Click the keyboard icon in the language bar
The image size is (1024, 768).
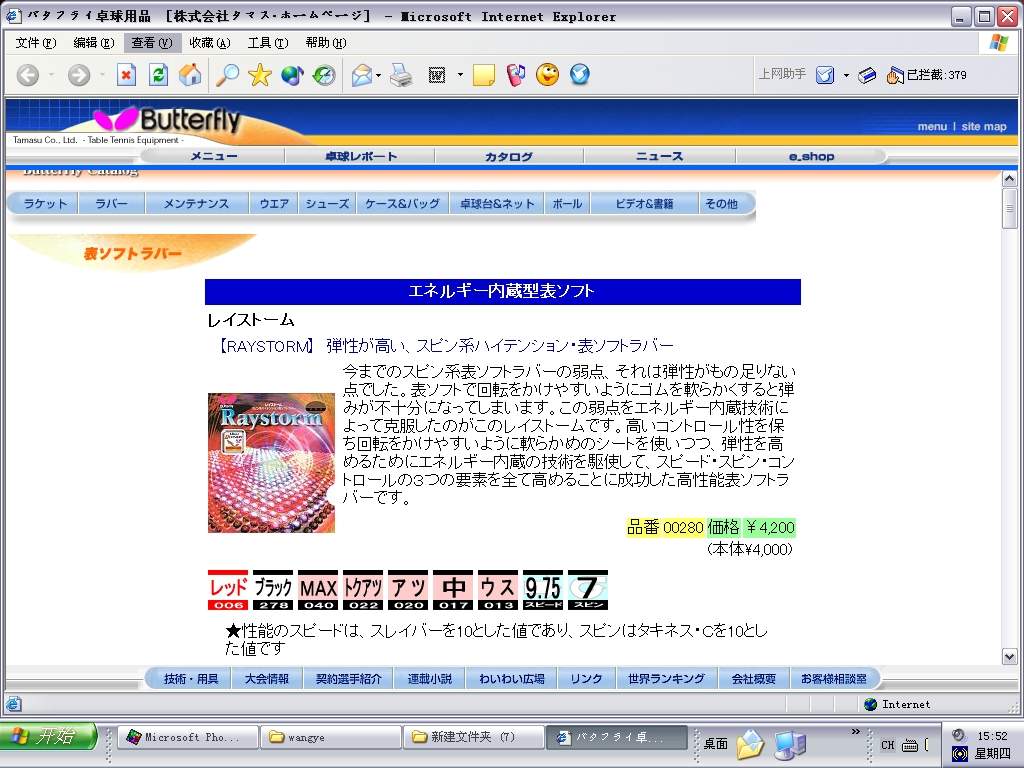(910, 745)
